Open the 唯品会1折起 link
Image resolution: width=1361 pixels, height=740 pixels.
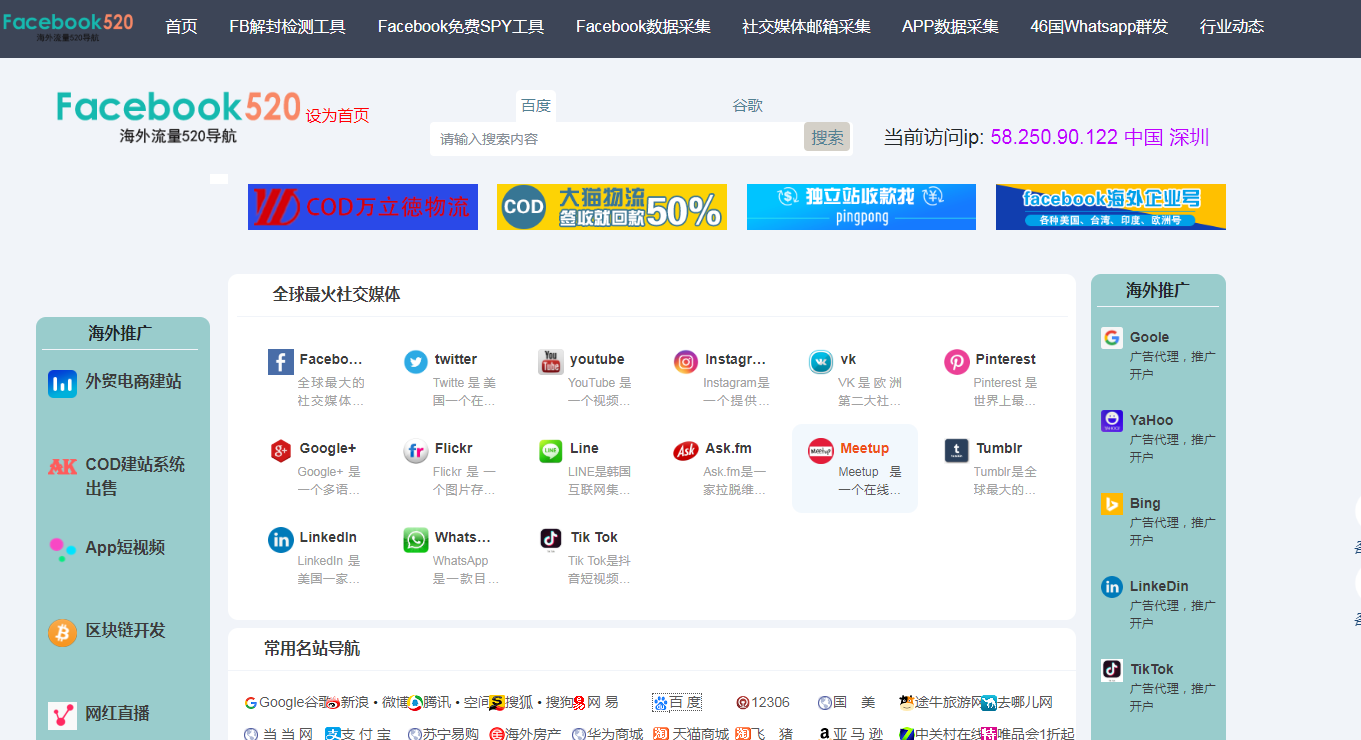(1028, 735)
